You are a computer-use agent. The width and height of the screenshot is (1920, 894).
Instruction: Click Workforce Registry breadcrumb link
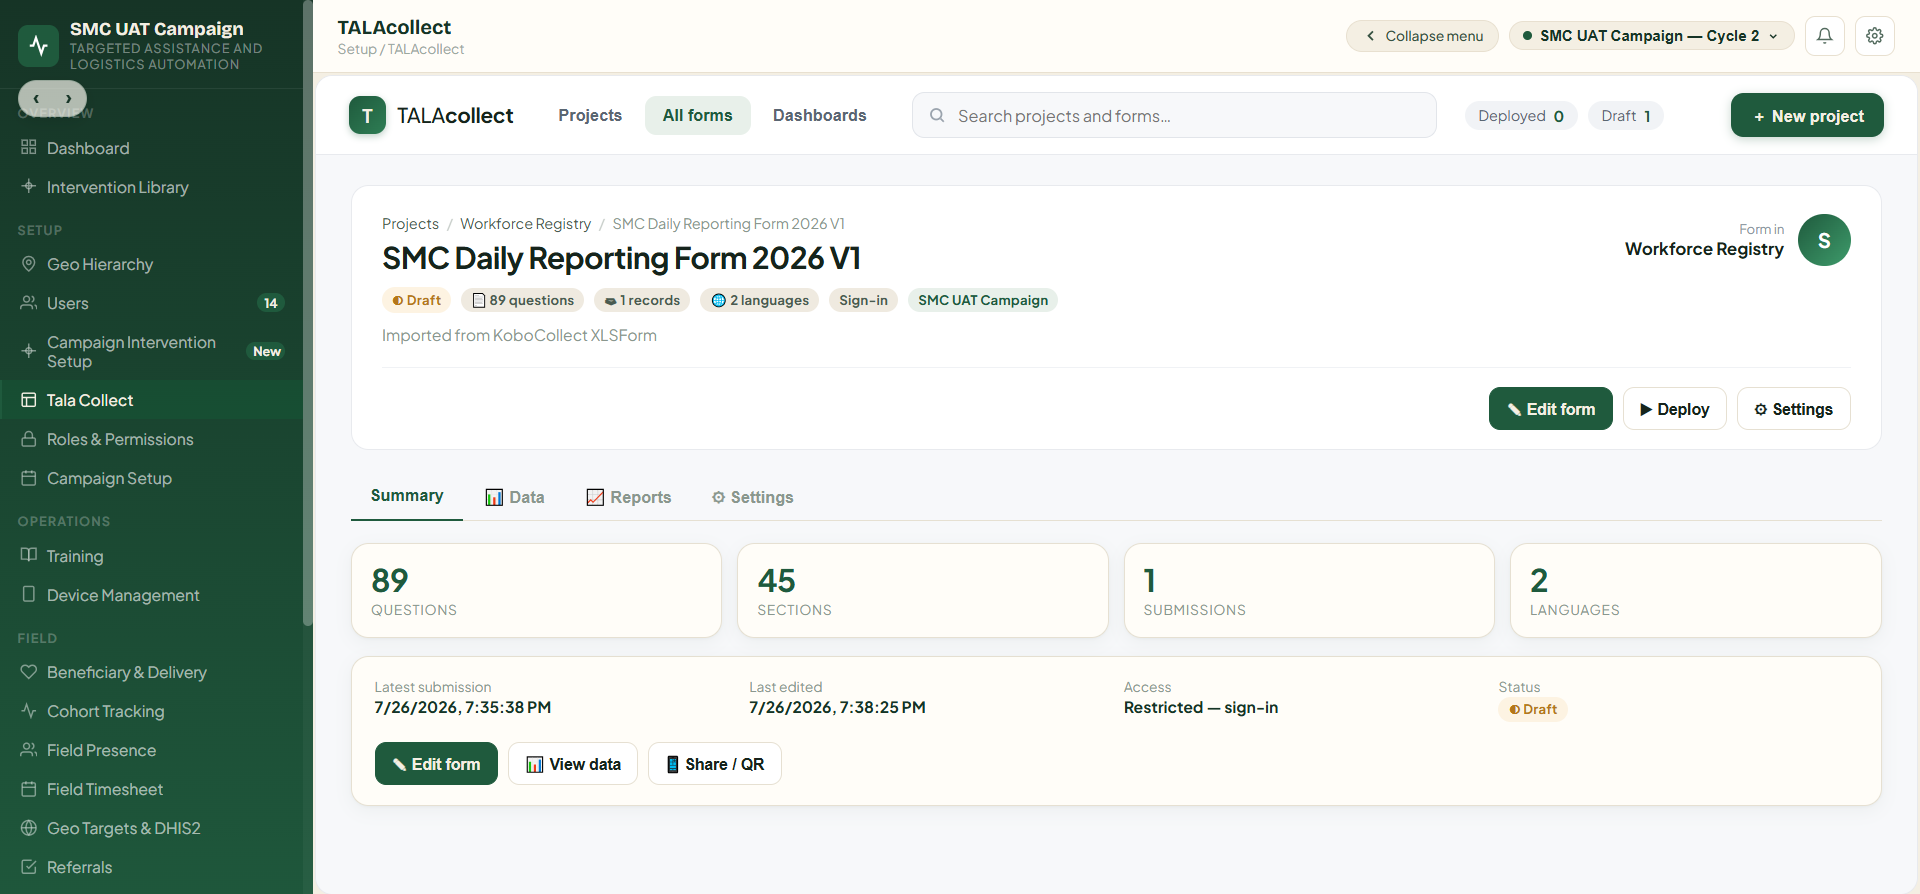[x=525, y=224]
